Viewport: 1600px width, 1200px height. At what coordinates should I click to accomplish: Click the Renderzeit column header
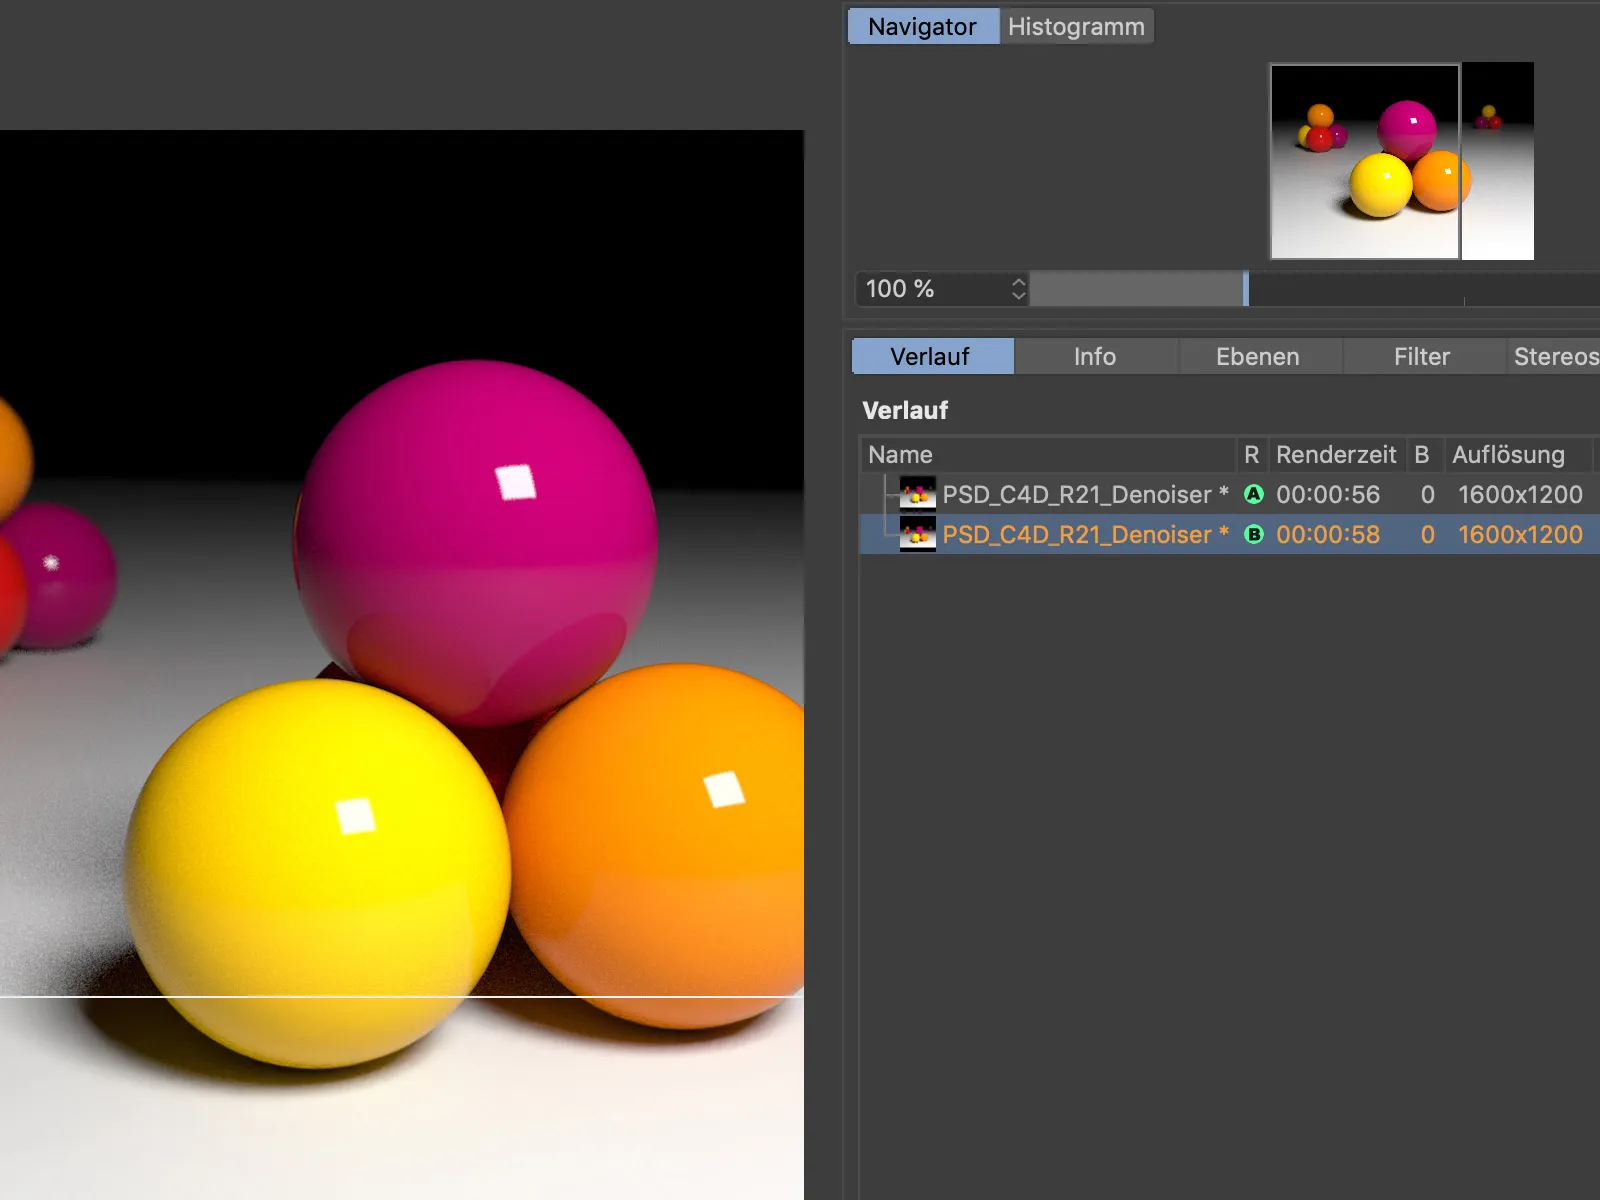coord(1337,455)
